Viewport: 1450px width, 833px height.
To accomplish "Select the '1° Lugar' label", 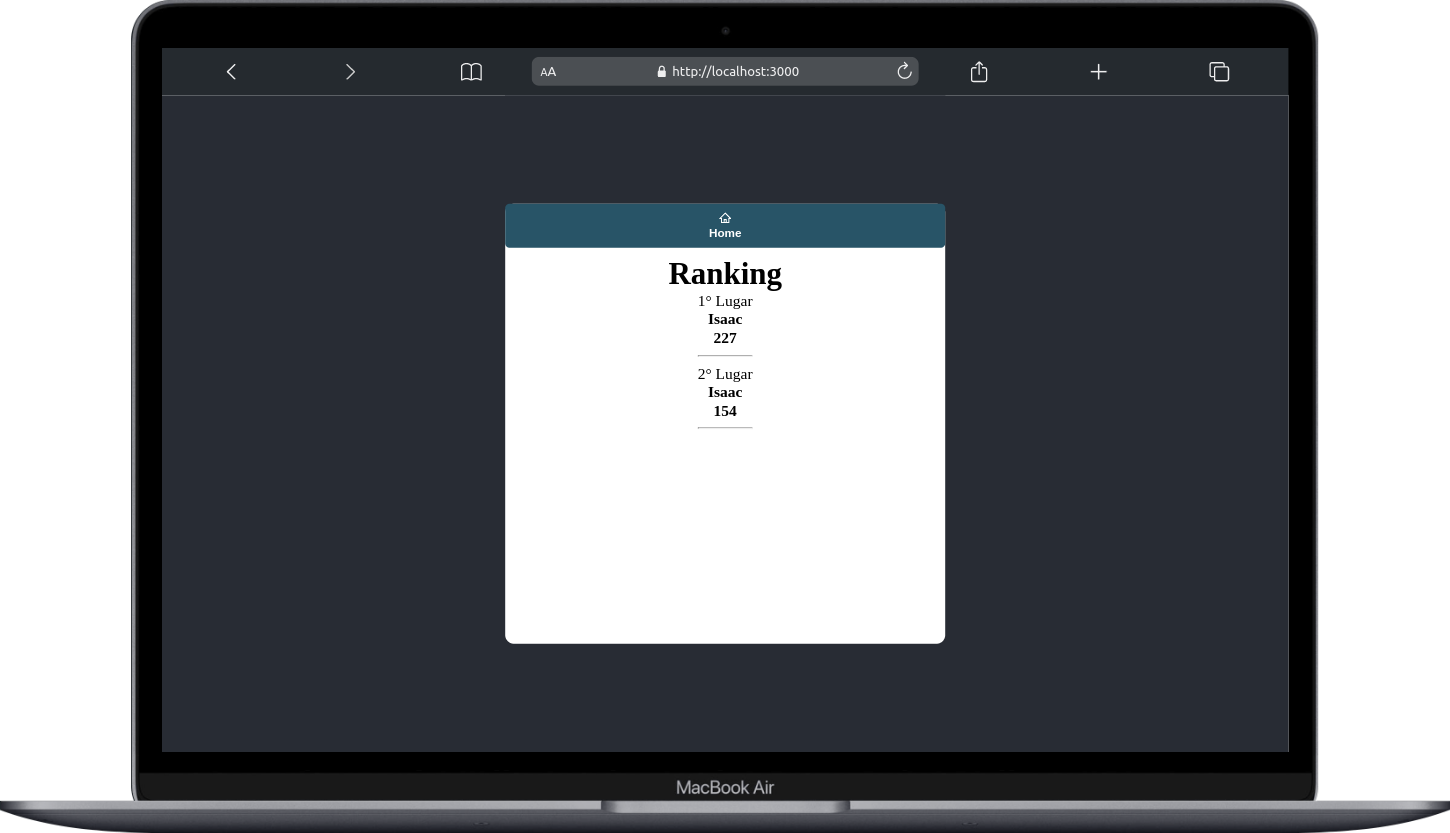I will (x=725, y=301).
